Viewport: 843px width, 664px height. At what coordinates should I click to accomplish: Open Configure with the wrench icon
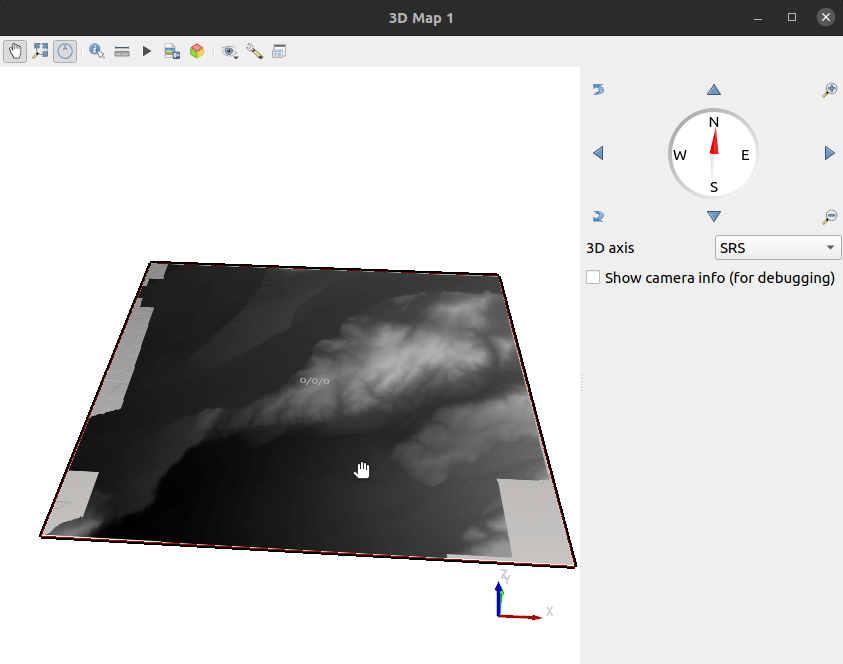pos(254,51)
